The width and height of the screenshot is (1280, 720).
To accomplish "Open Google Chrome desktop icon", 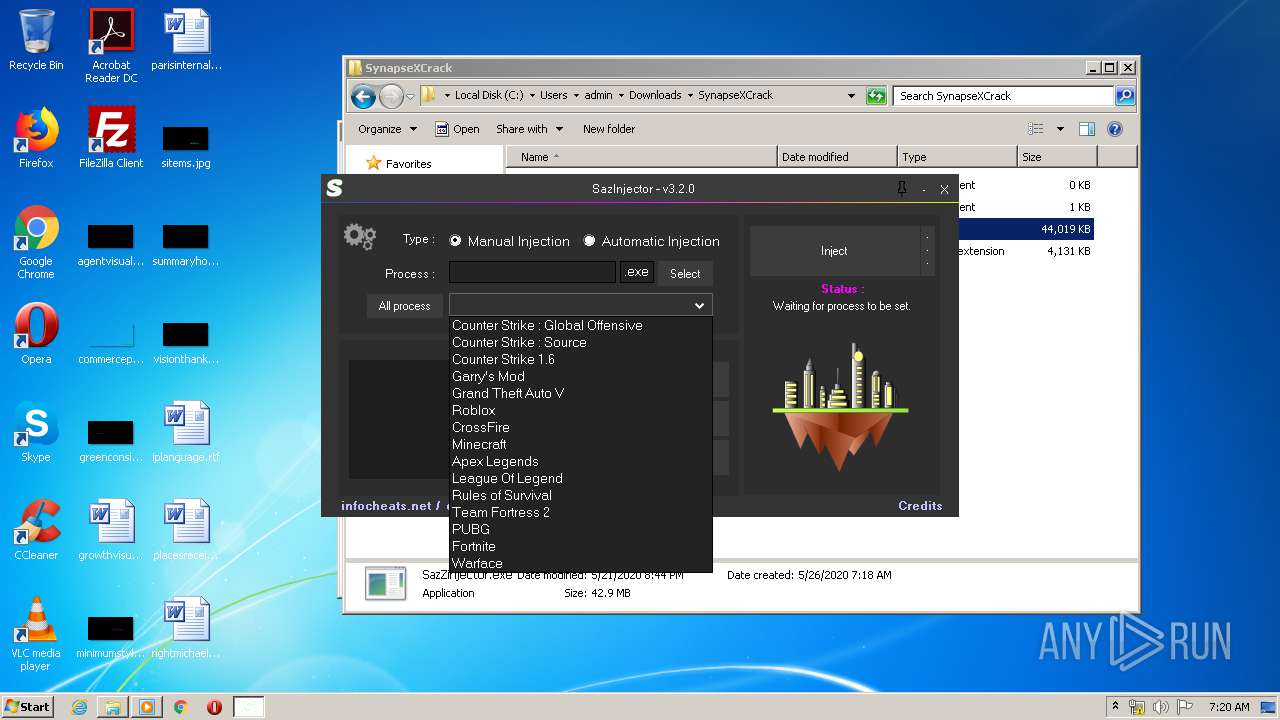I will 36,242.
